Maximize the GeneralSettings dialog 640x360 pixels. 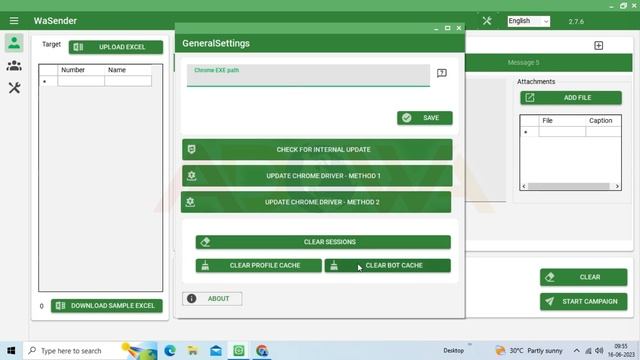pos(448,28)
